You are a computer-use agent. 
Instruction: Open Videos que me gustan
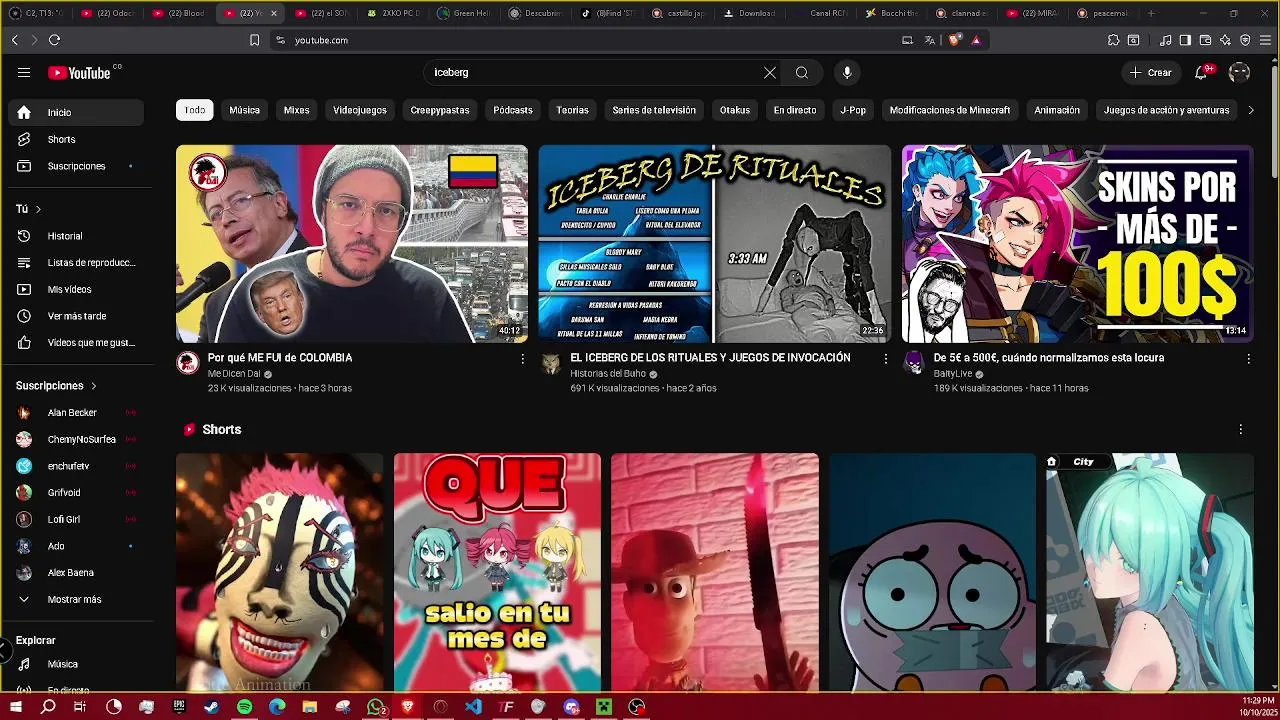tap(76, 343)
